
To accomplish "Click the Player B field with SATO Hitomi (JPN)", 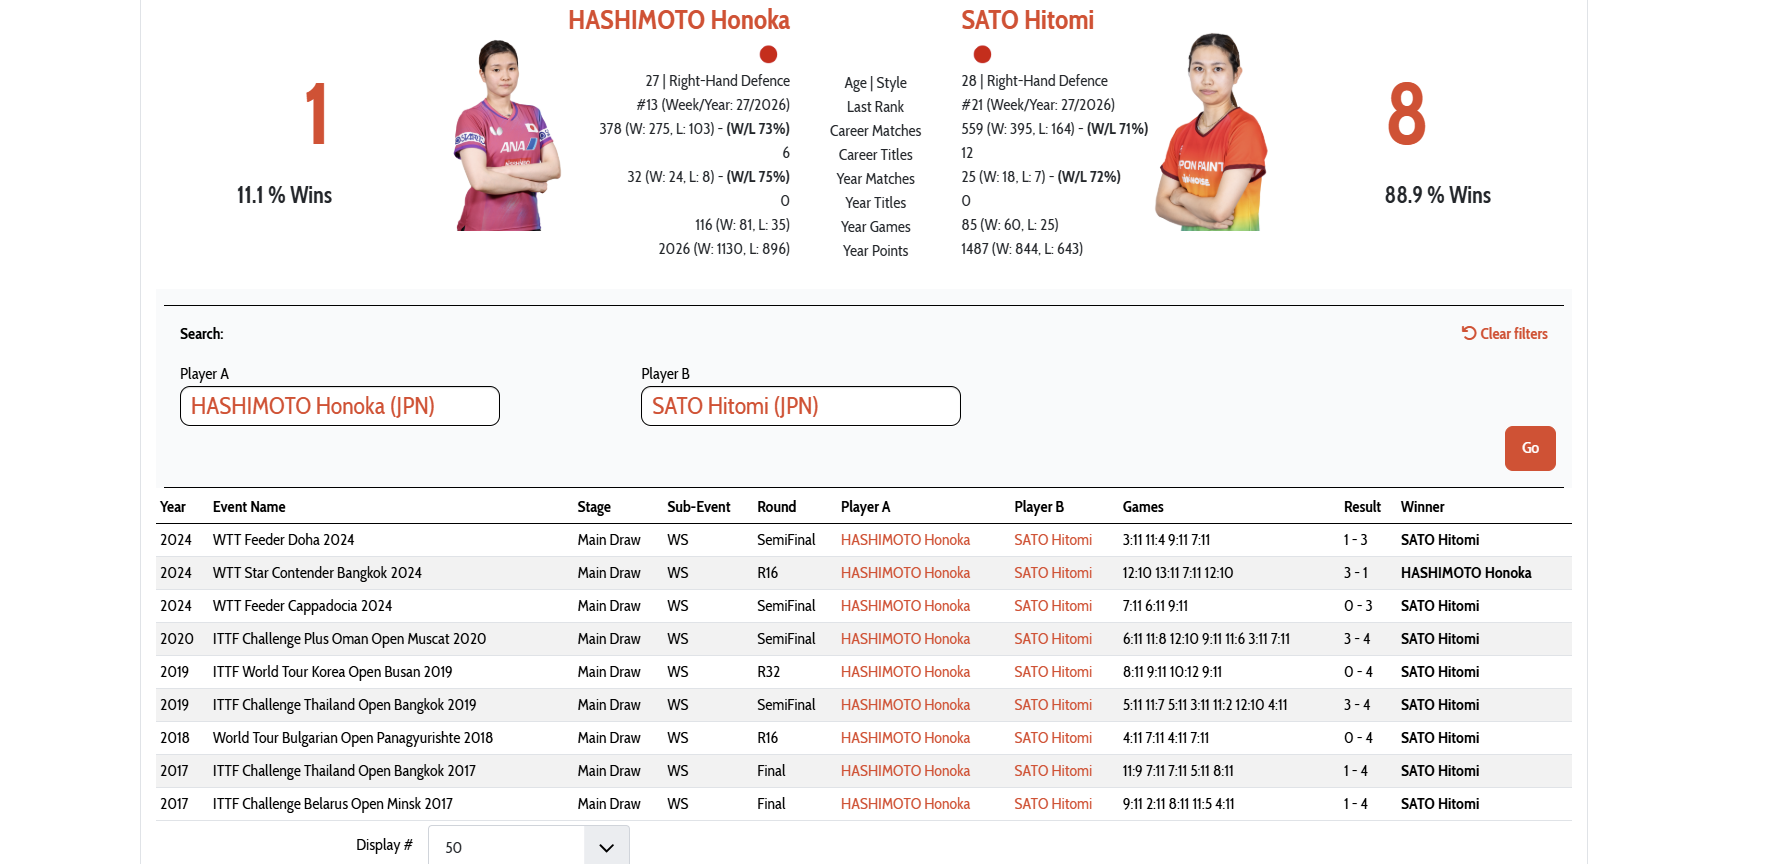I will [801, 406].
